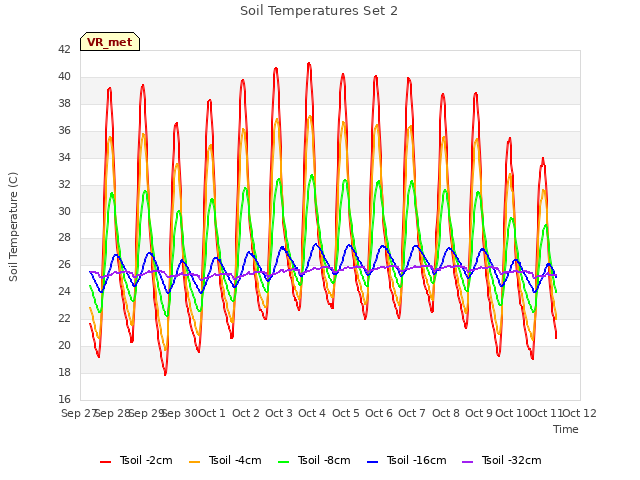Click the Oct 6 x-axis tick label
Screen dimensions: 640x480
[379, 413]
